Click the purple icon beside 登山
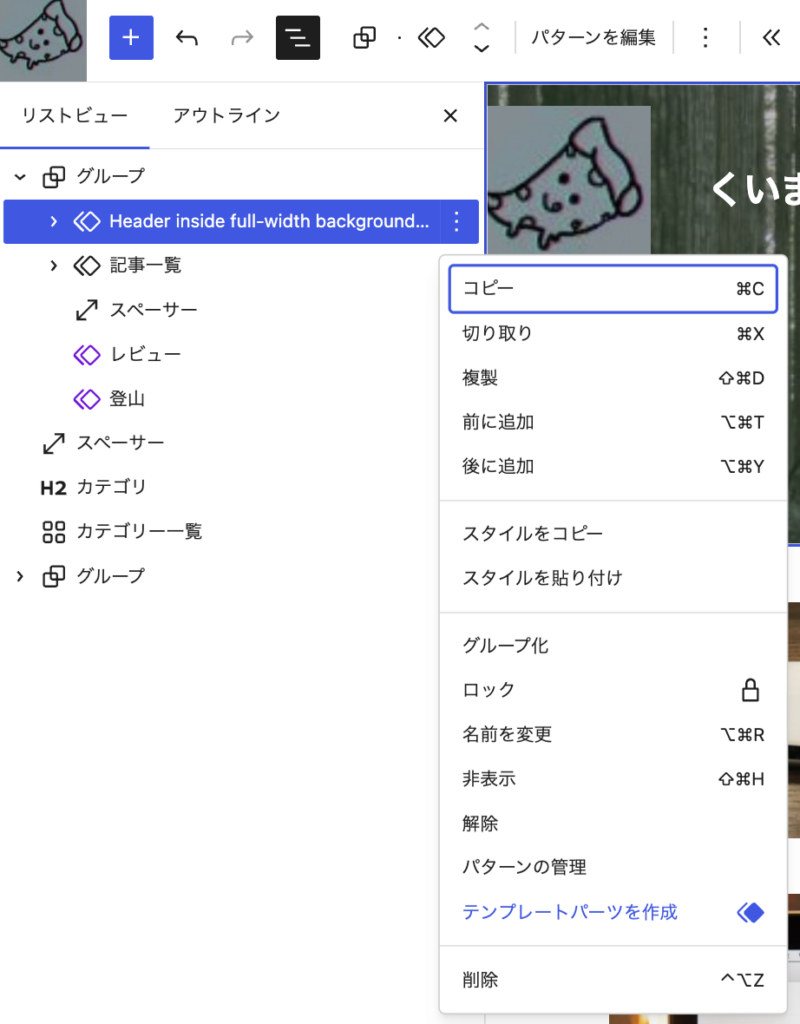800x1024 pixels. tap(87, 399)
